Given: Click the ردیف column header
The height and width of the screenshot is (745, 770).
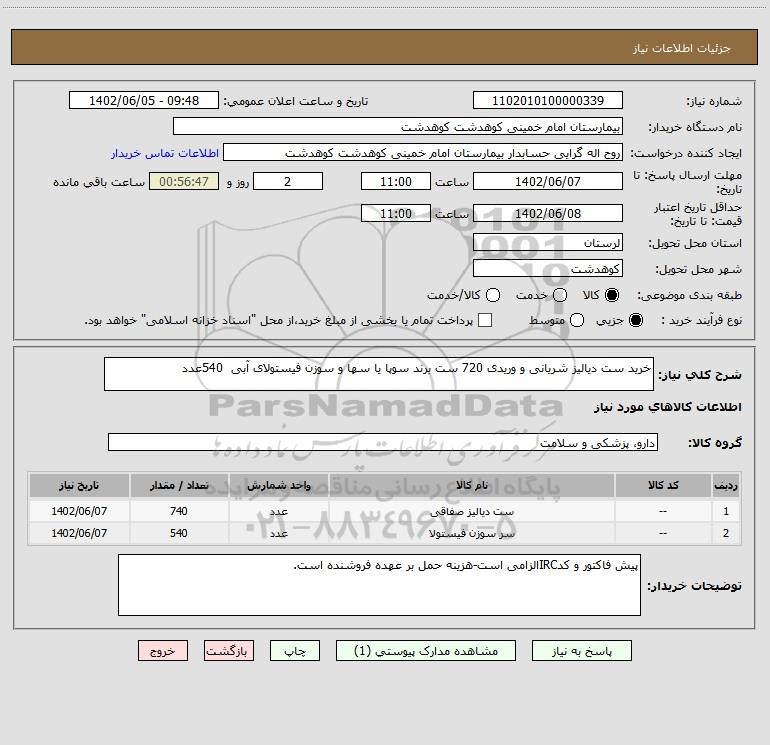Looking at the screenshot, I should tap(726, 485).
